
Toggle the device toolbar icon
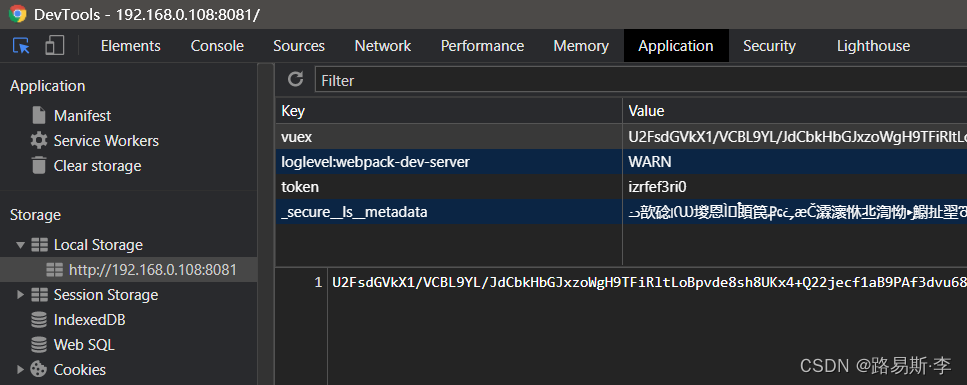click(x=55, y=46)
